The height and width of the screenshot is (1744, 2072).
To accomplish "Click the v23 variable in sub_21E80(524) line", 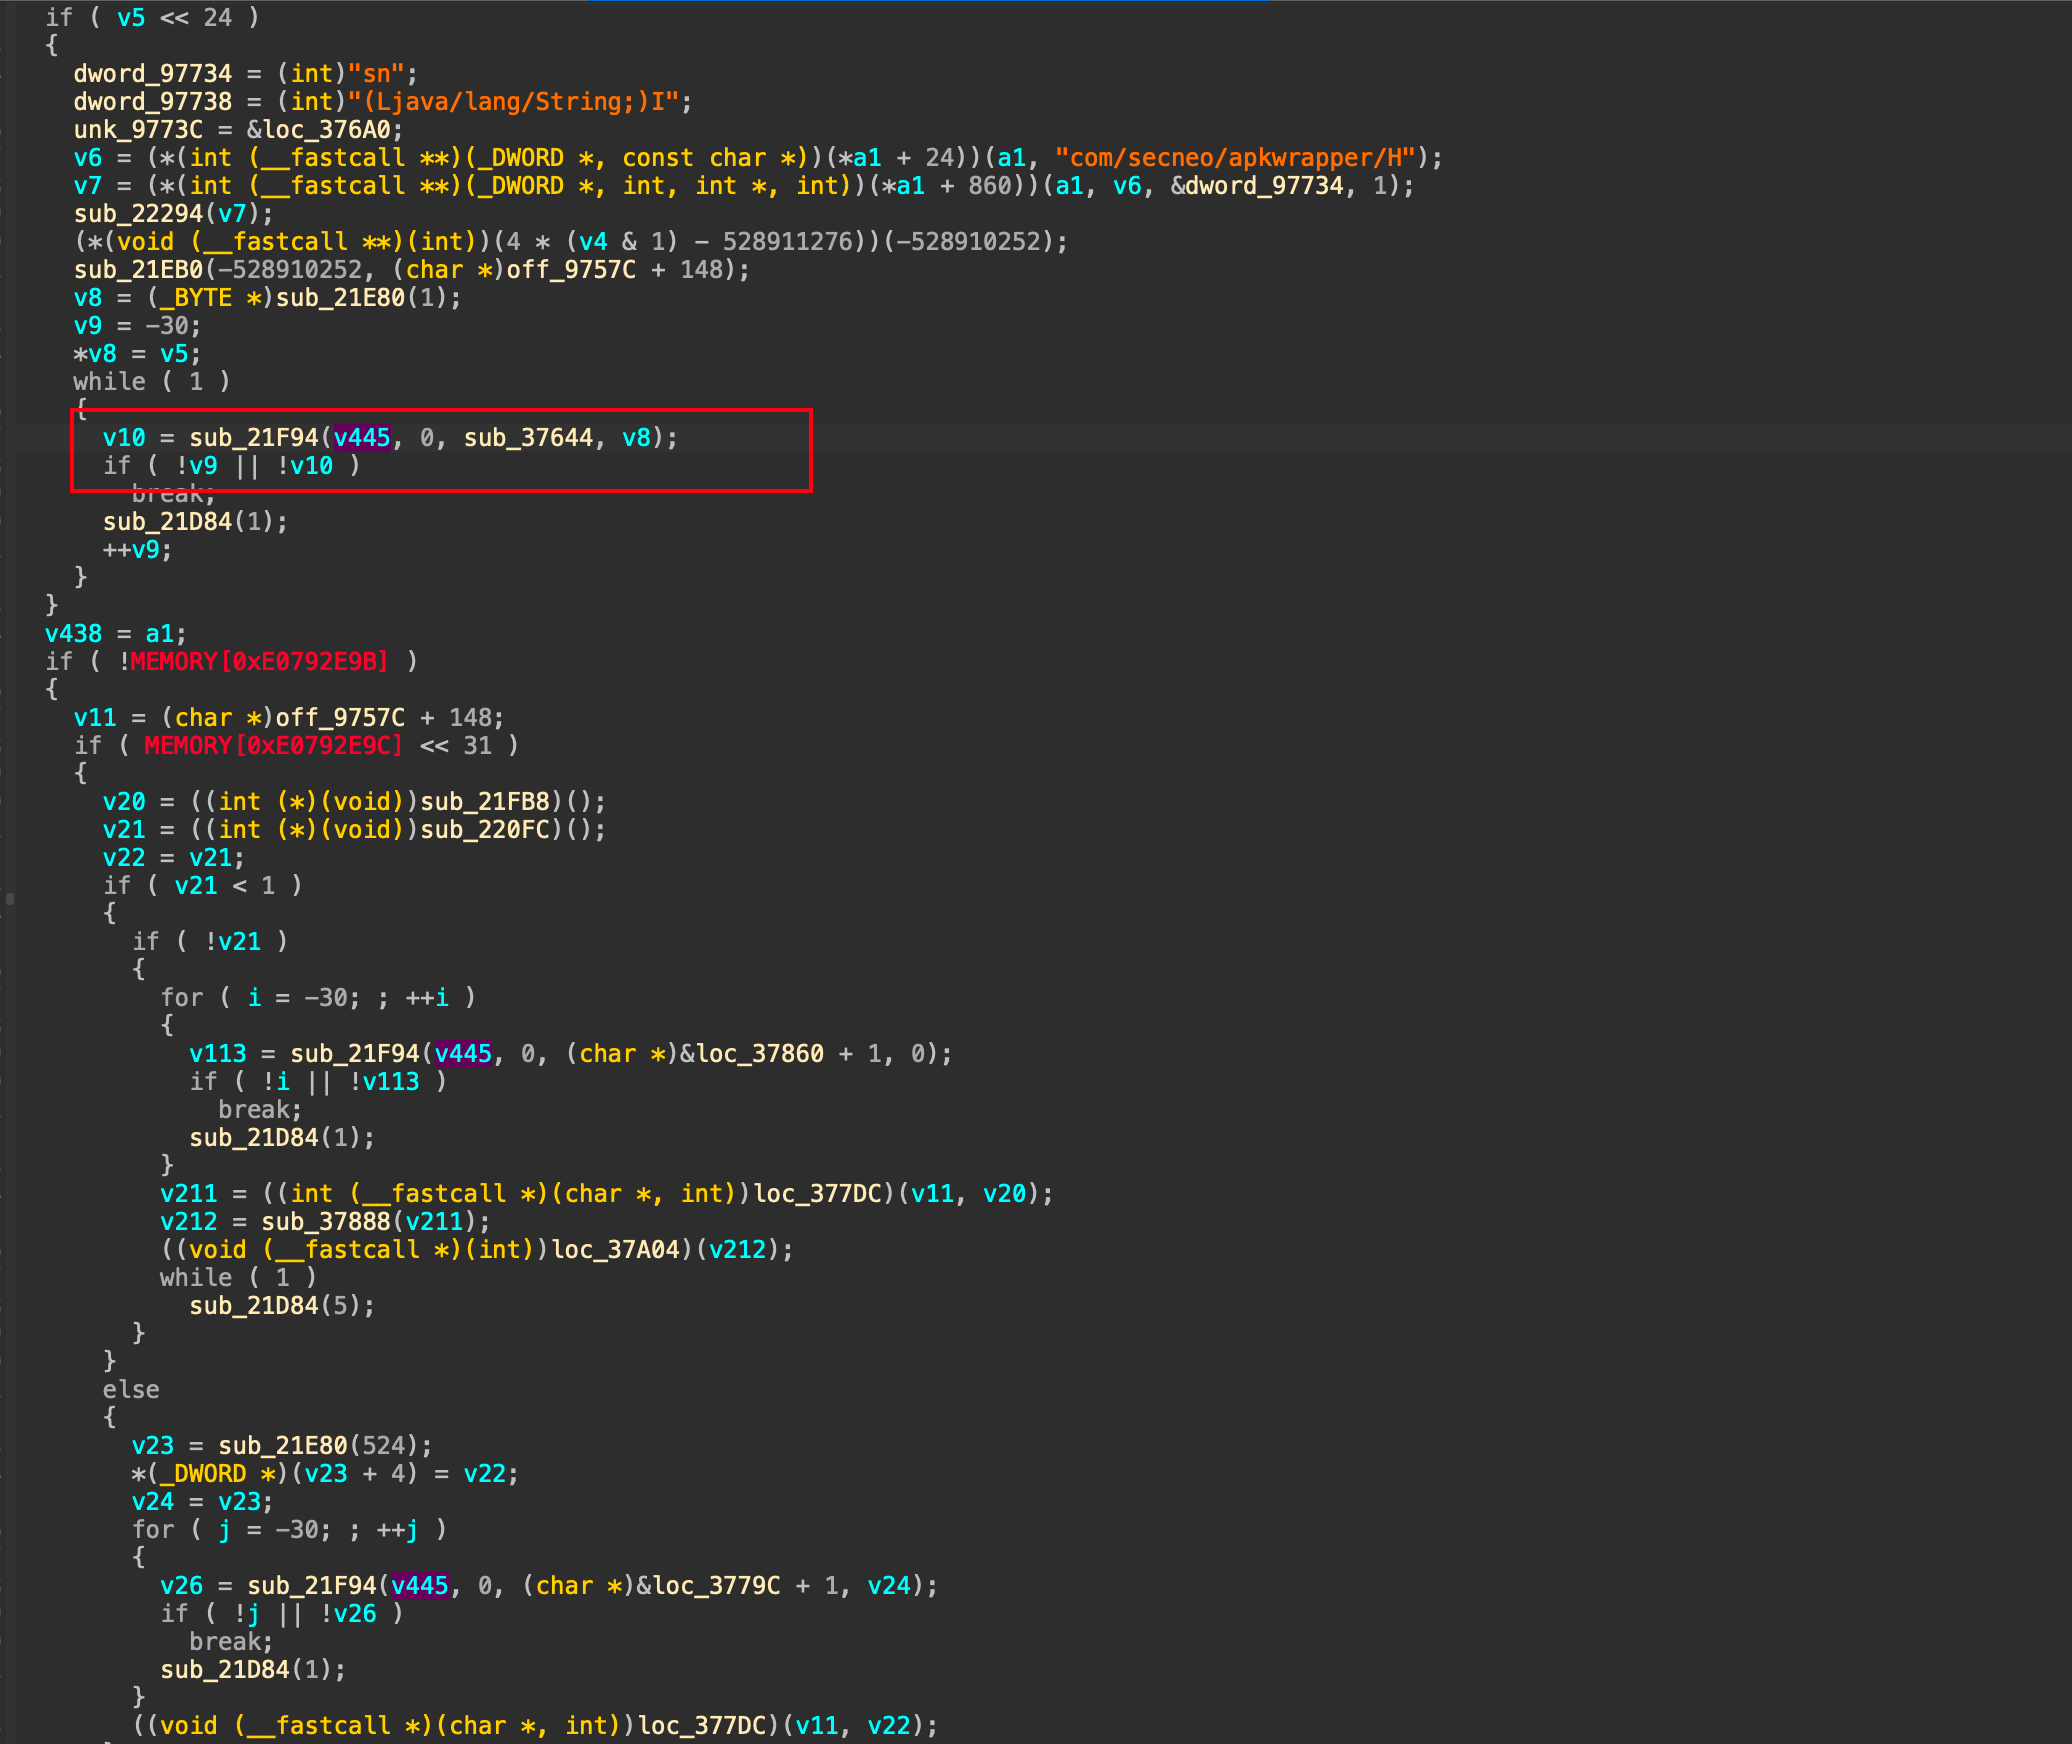I will point(153,1446).
